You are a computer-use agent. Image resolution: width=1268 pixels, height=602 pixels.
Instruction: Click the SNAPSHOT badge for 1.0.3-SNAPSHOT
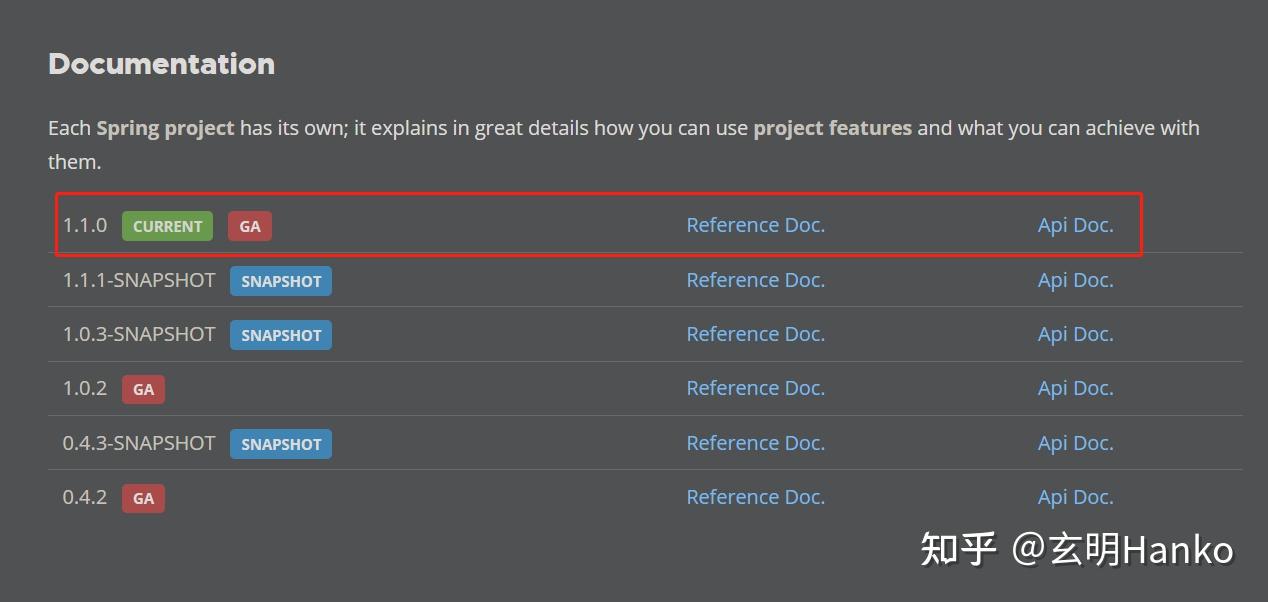click(x=281, y=335)
